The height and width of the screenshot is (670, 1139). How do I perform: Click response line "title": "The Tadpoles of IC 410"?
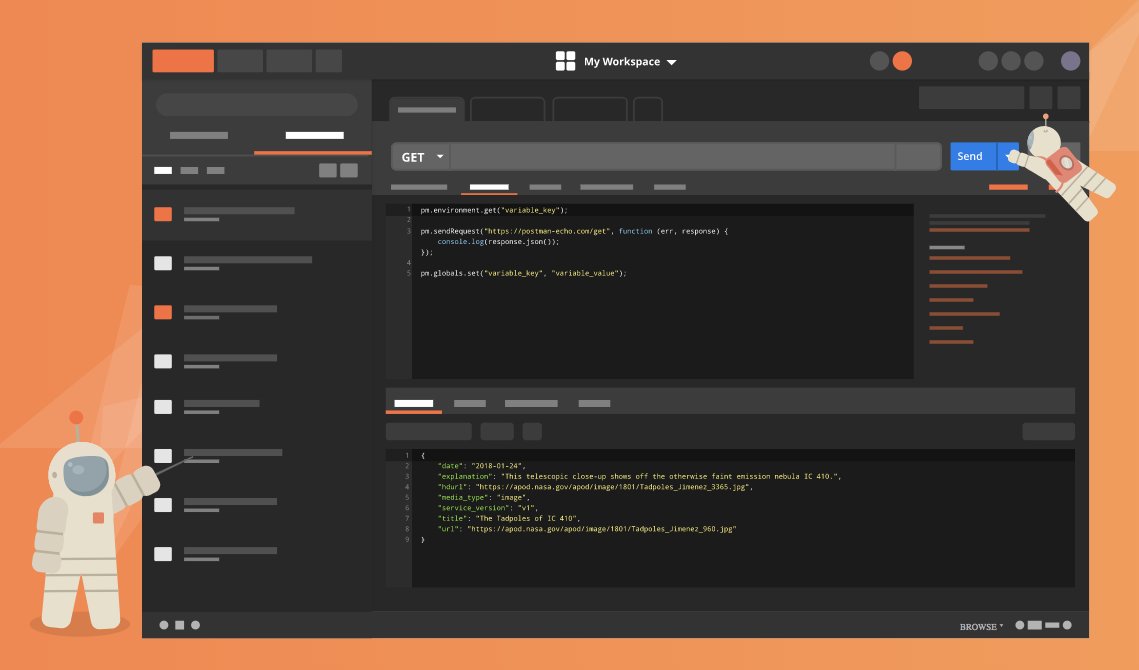coord(508,519)
